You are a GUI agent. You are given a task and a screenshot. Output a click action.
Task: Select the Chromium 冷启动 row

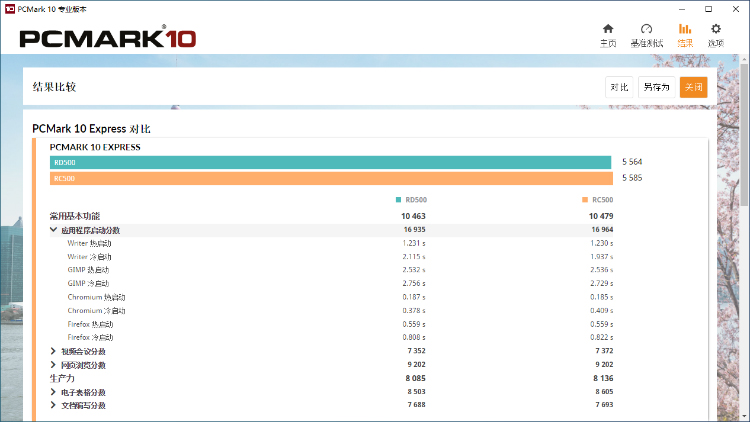331,311
